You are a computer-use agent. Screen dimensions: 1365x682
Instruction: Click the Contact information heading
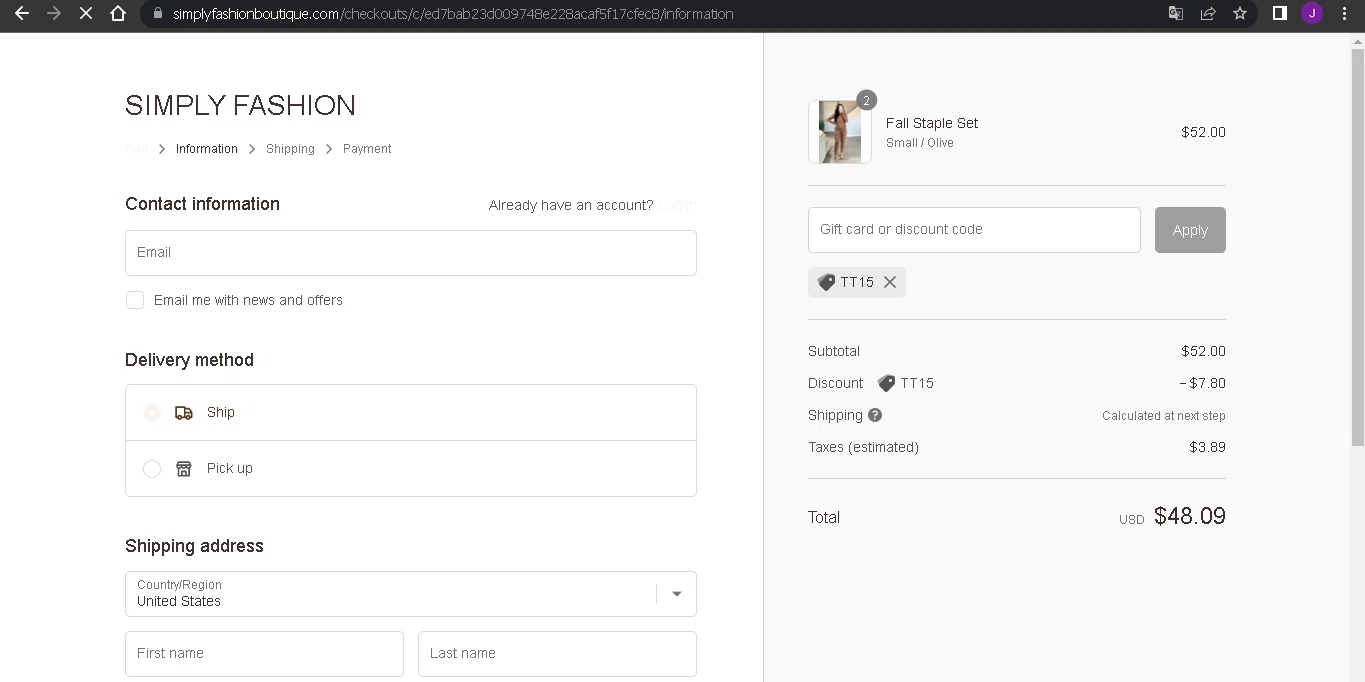pos(202,204)
